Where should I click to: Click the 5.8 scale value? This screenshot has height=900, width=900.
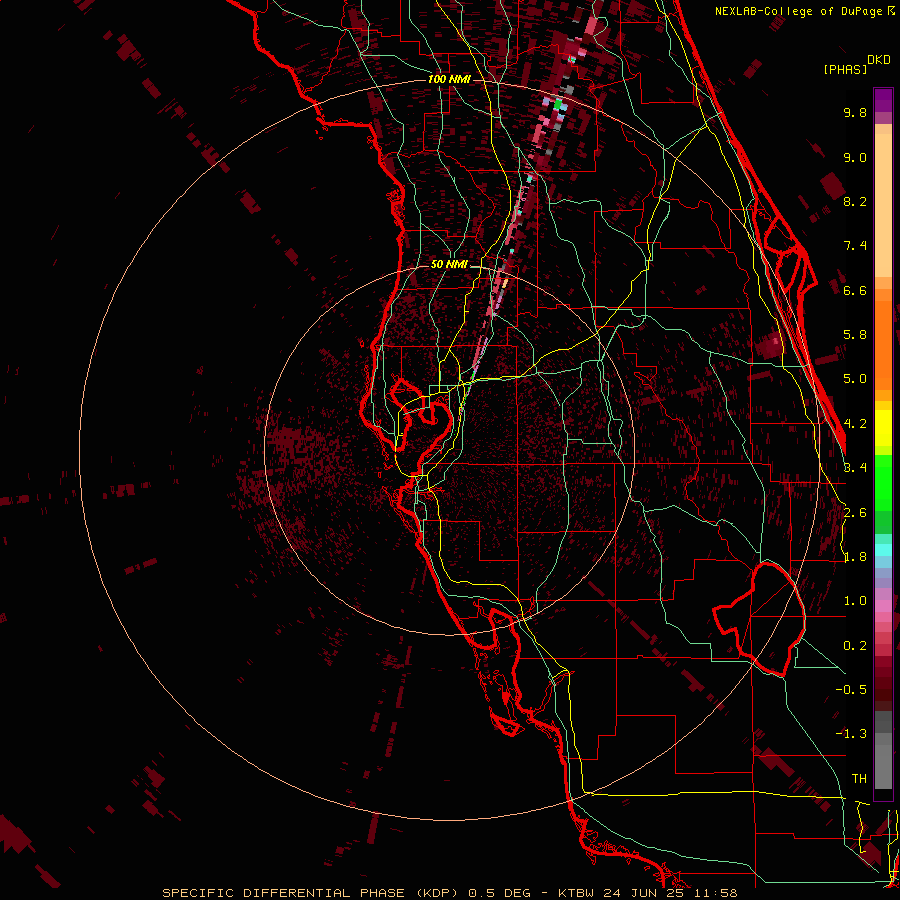click(x=855, y=335)
